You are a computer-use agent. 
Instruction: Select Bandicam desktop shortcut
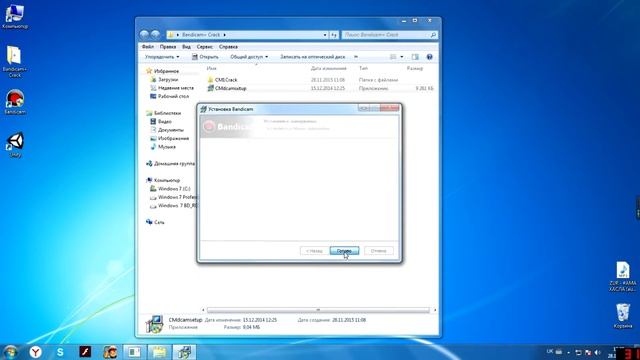coord(15,102)
